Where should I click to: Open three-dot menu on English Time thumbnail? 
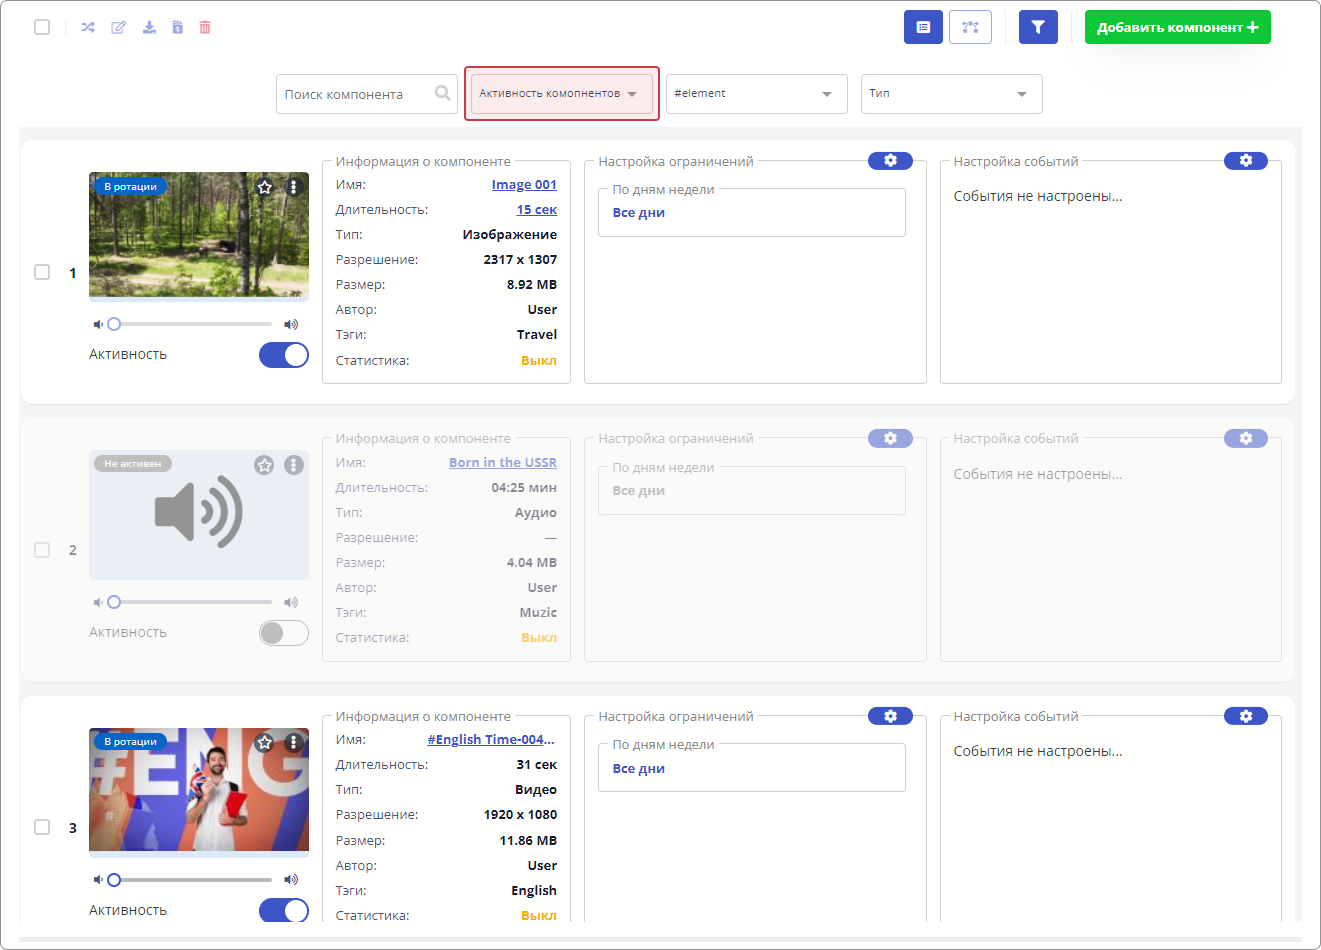[293, 742]
